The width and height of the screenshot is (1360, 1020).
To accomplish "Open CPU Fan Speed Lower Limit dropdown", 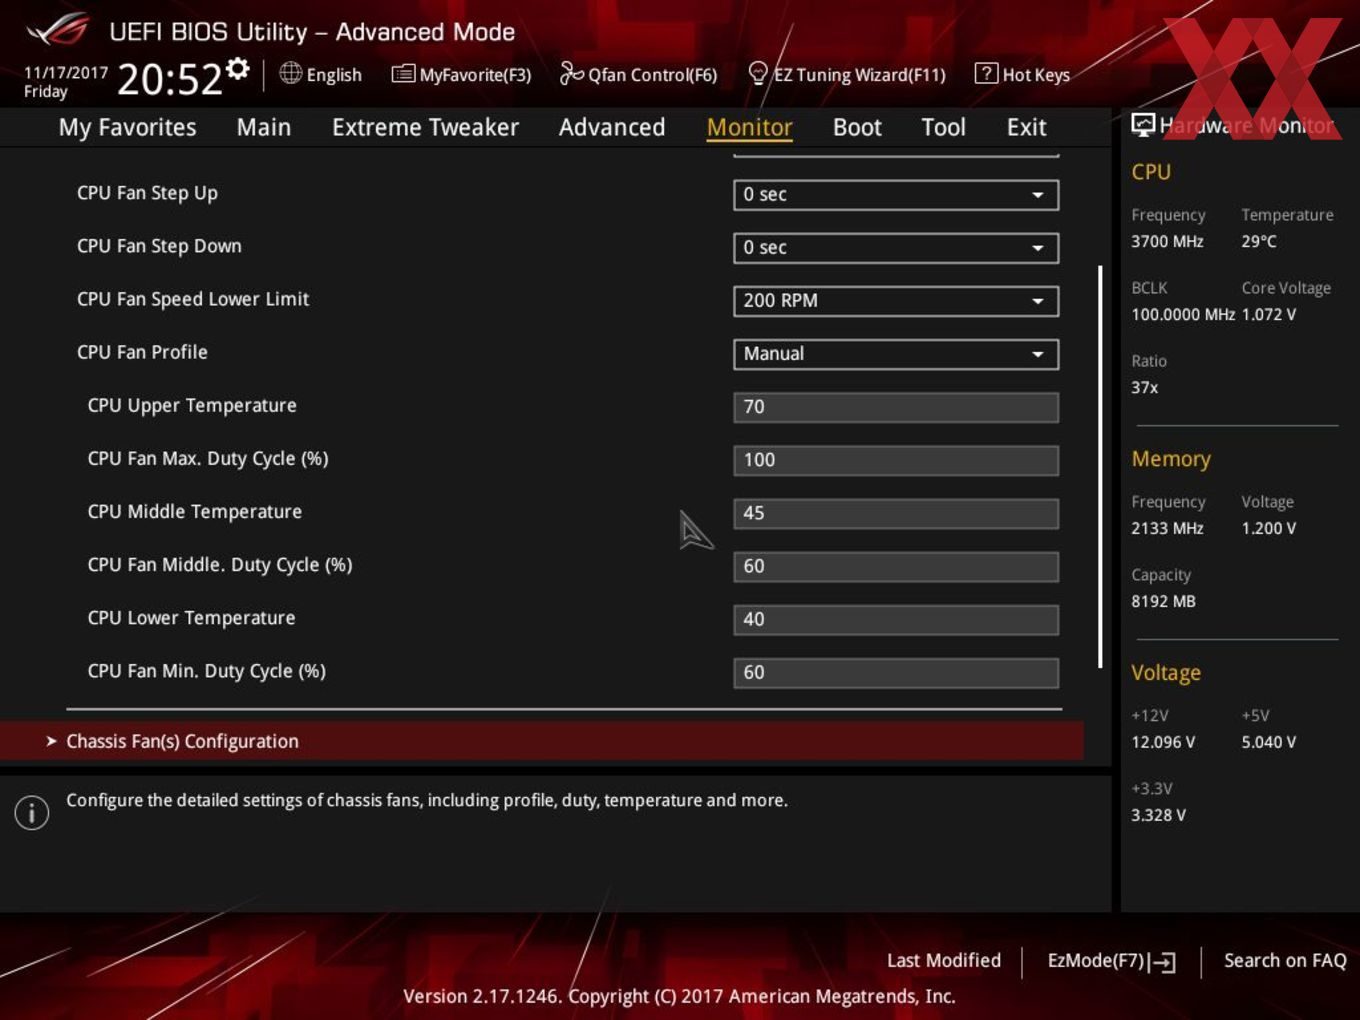I will click(896, 301).
